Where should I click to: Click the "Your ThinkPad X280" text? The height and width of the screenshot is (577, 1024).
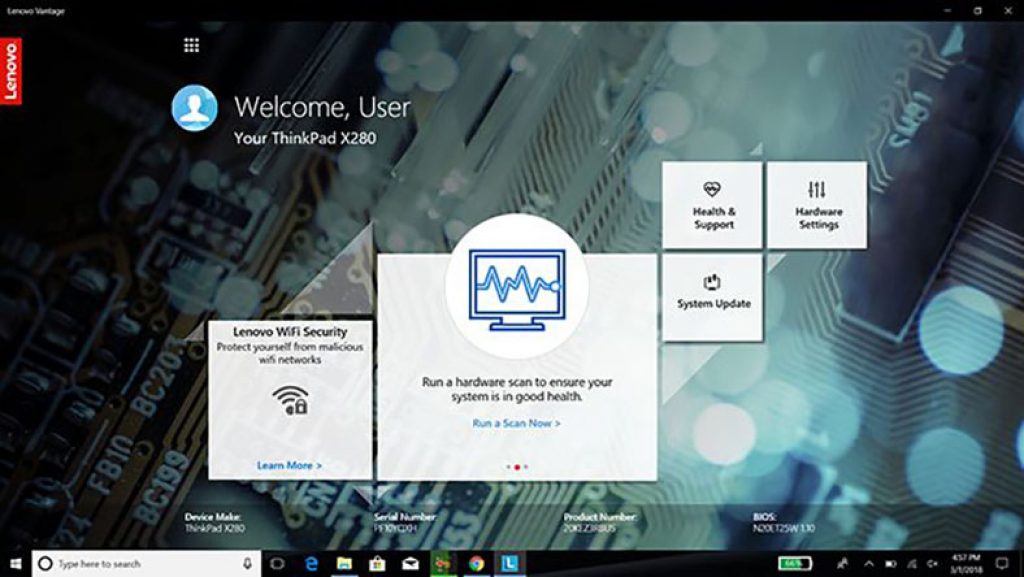(x=305, y=138)
